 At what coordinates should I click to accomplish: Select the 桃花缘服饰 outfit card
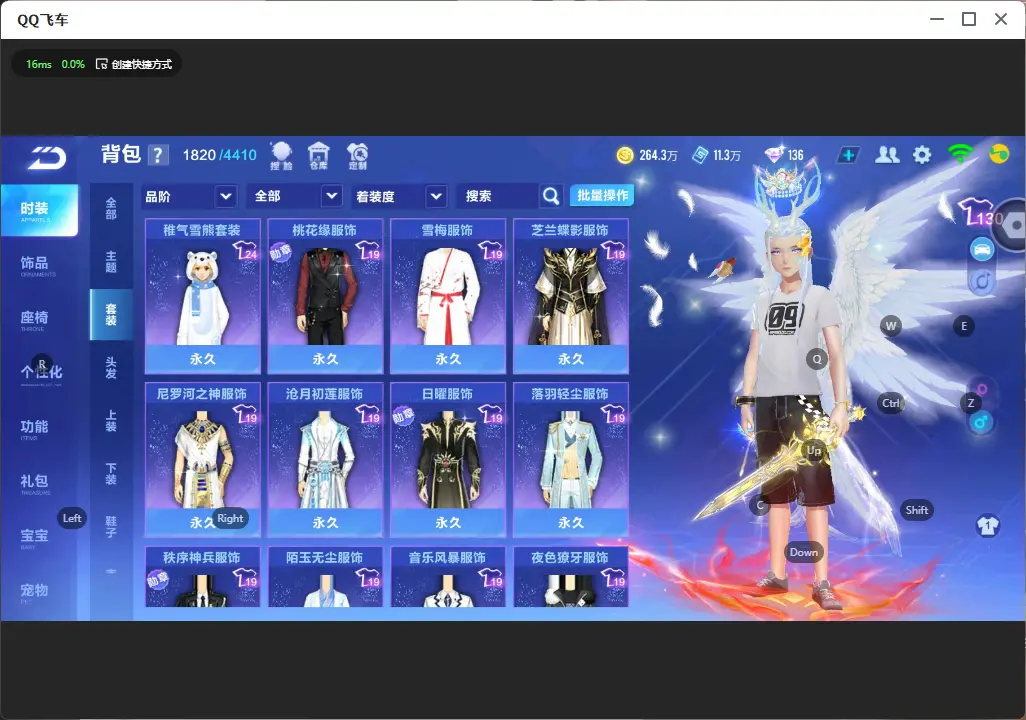pyautogui.click(x=325, y=296)
